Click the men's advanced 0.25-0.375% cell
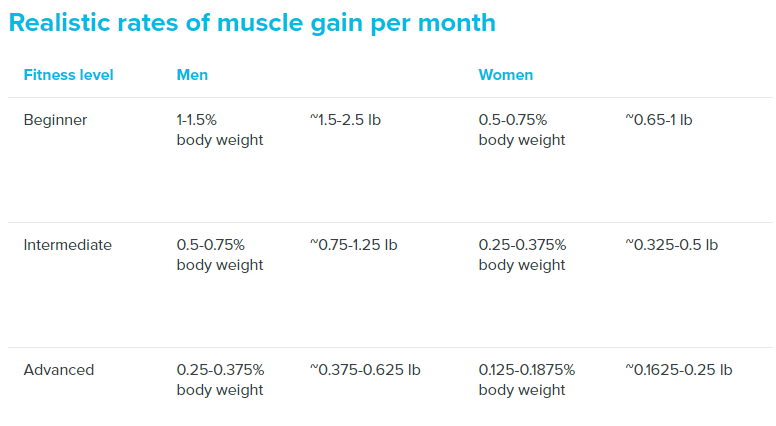The height and width of the screenshot is (426, 776). click(220, 380)
